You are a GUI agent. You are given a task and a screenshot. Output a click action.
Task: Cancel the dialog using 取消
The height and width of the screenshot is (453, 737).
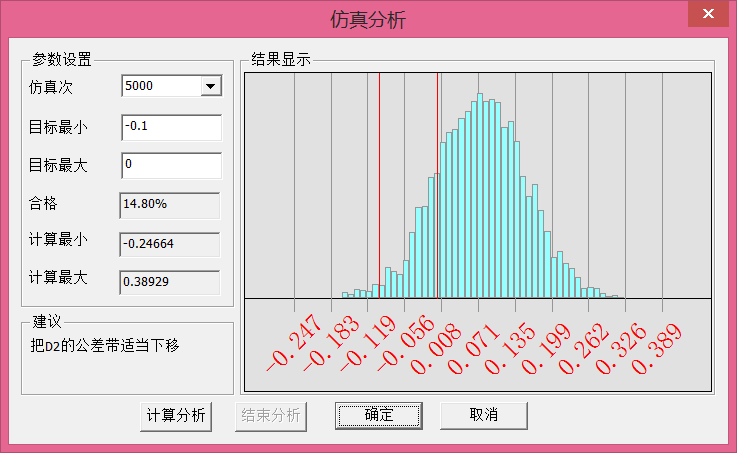483,415
